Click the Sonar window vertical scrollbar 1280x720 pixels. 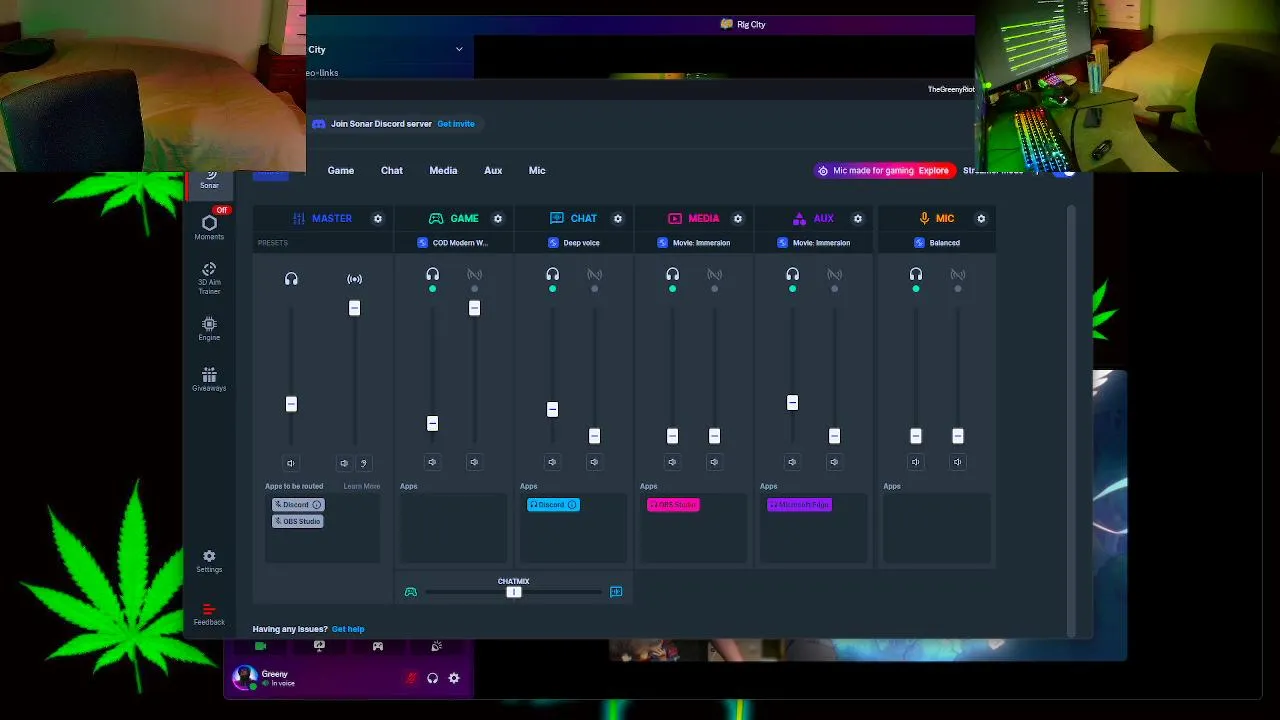click(1072, 420)
